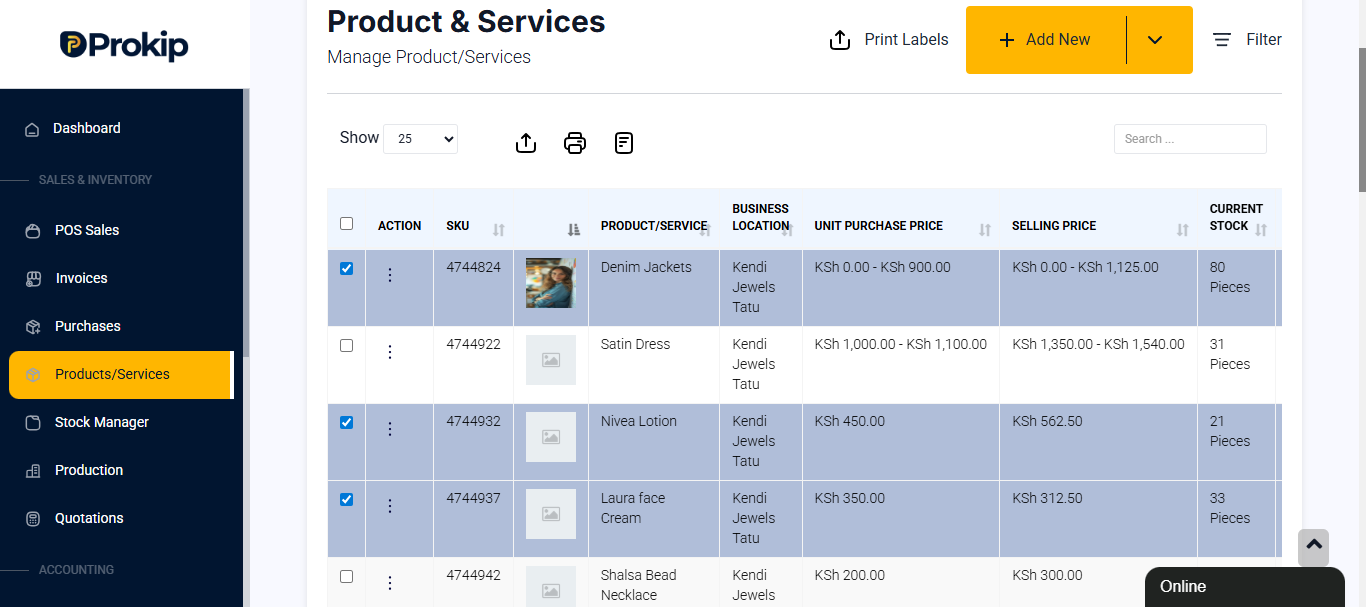Expand the Add New dropdown arrow
Image resolution: width=1366 pixels, height=607 pixels.
(x=1155, y=40)
